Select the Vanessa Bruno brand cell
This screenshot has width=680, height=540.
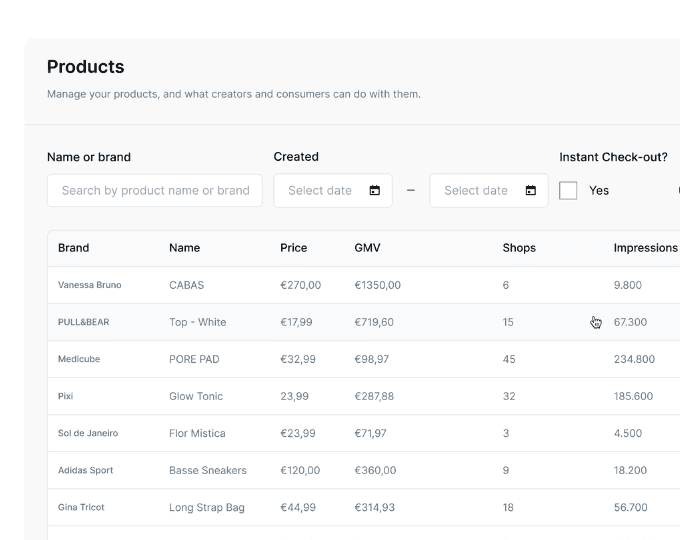pyautogui.click(x=90, y=285)
